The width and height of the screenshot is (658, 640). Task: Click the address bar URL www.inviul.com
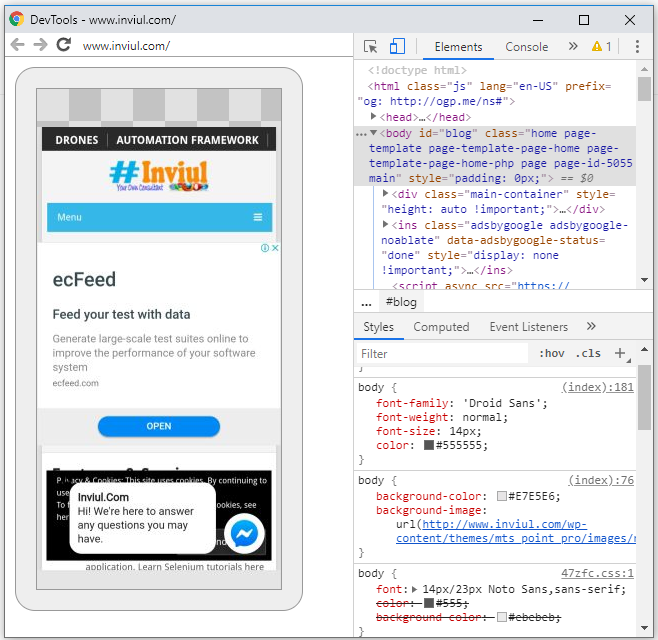tap(126, 46)
